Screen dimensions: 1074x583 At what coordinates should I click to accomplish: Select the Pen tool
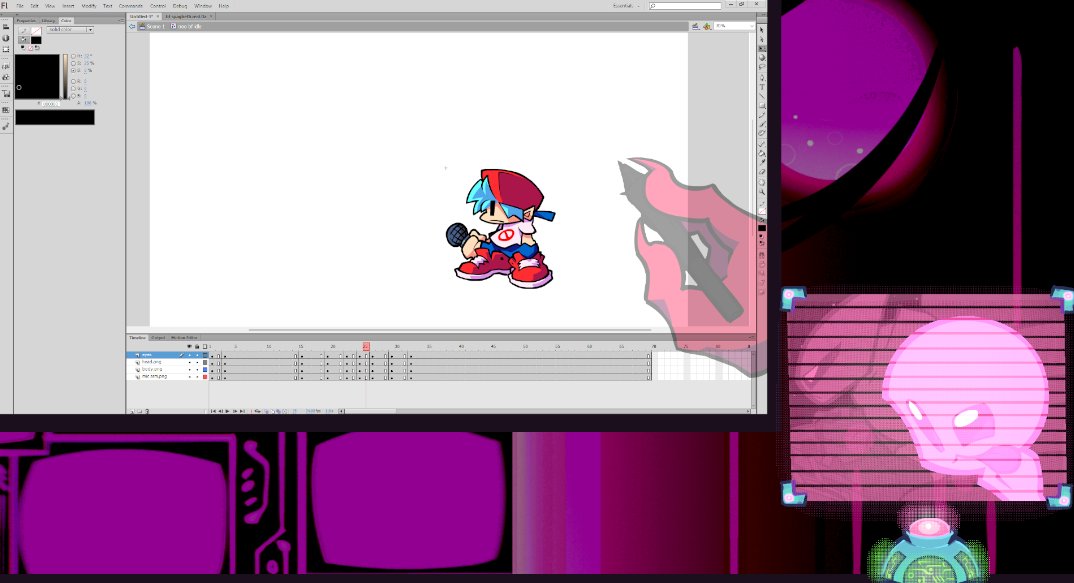click(x=761, y=77)
